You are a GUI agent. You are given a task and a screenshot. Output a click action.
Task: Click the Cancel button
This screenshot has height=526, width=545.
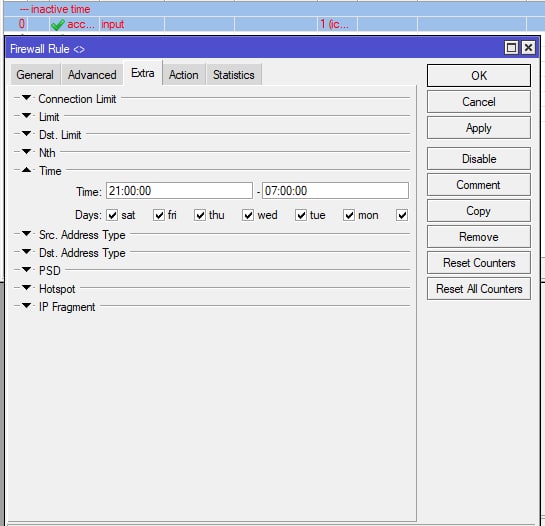tap(479, 102)
